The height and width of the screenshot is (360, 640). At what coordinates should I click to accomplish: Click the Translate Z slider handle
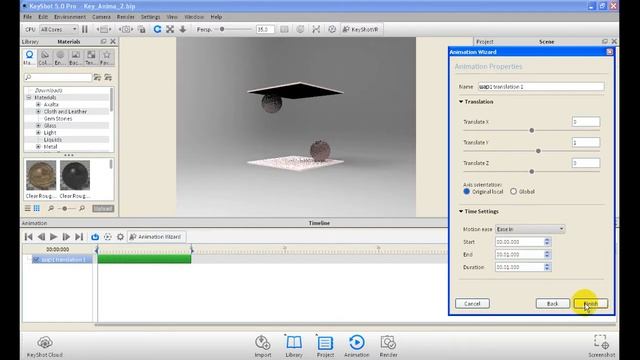531,172
